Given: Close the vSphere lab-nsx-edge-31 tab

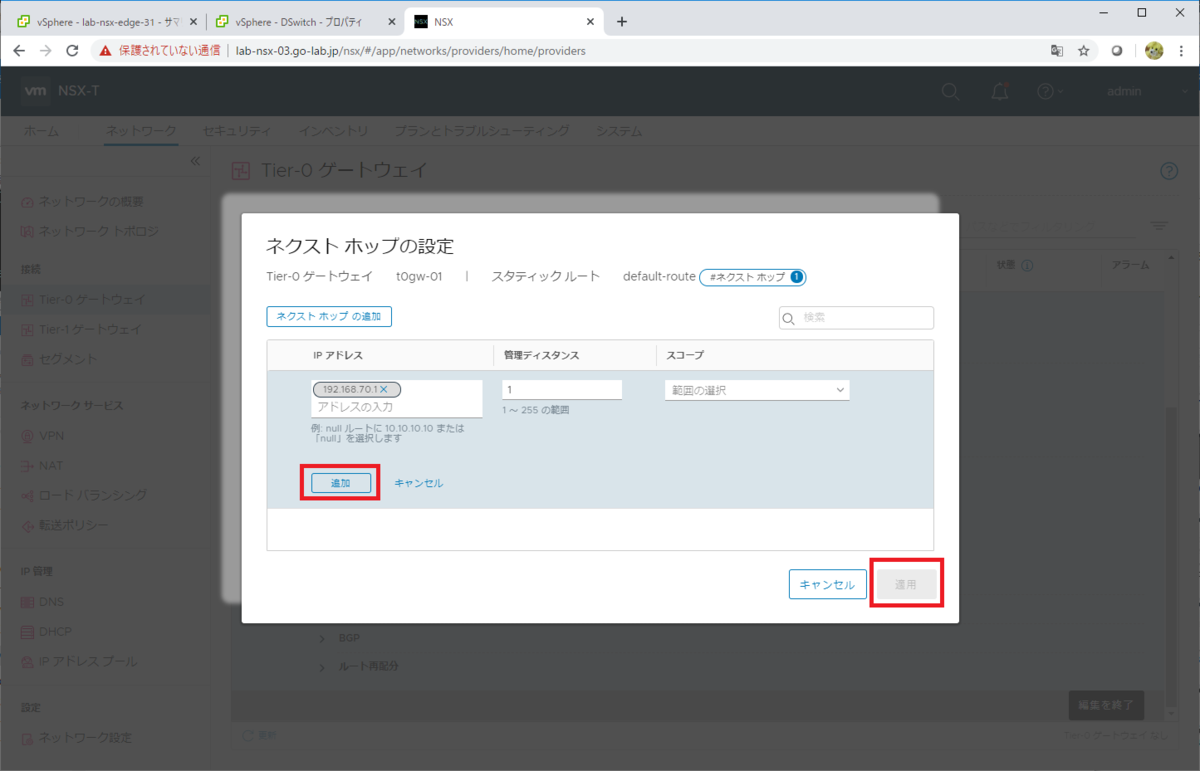Looking at the screenshot, I should click(x=193, y=21).
